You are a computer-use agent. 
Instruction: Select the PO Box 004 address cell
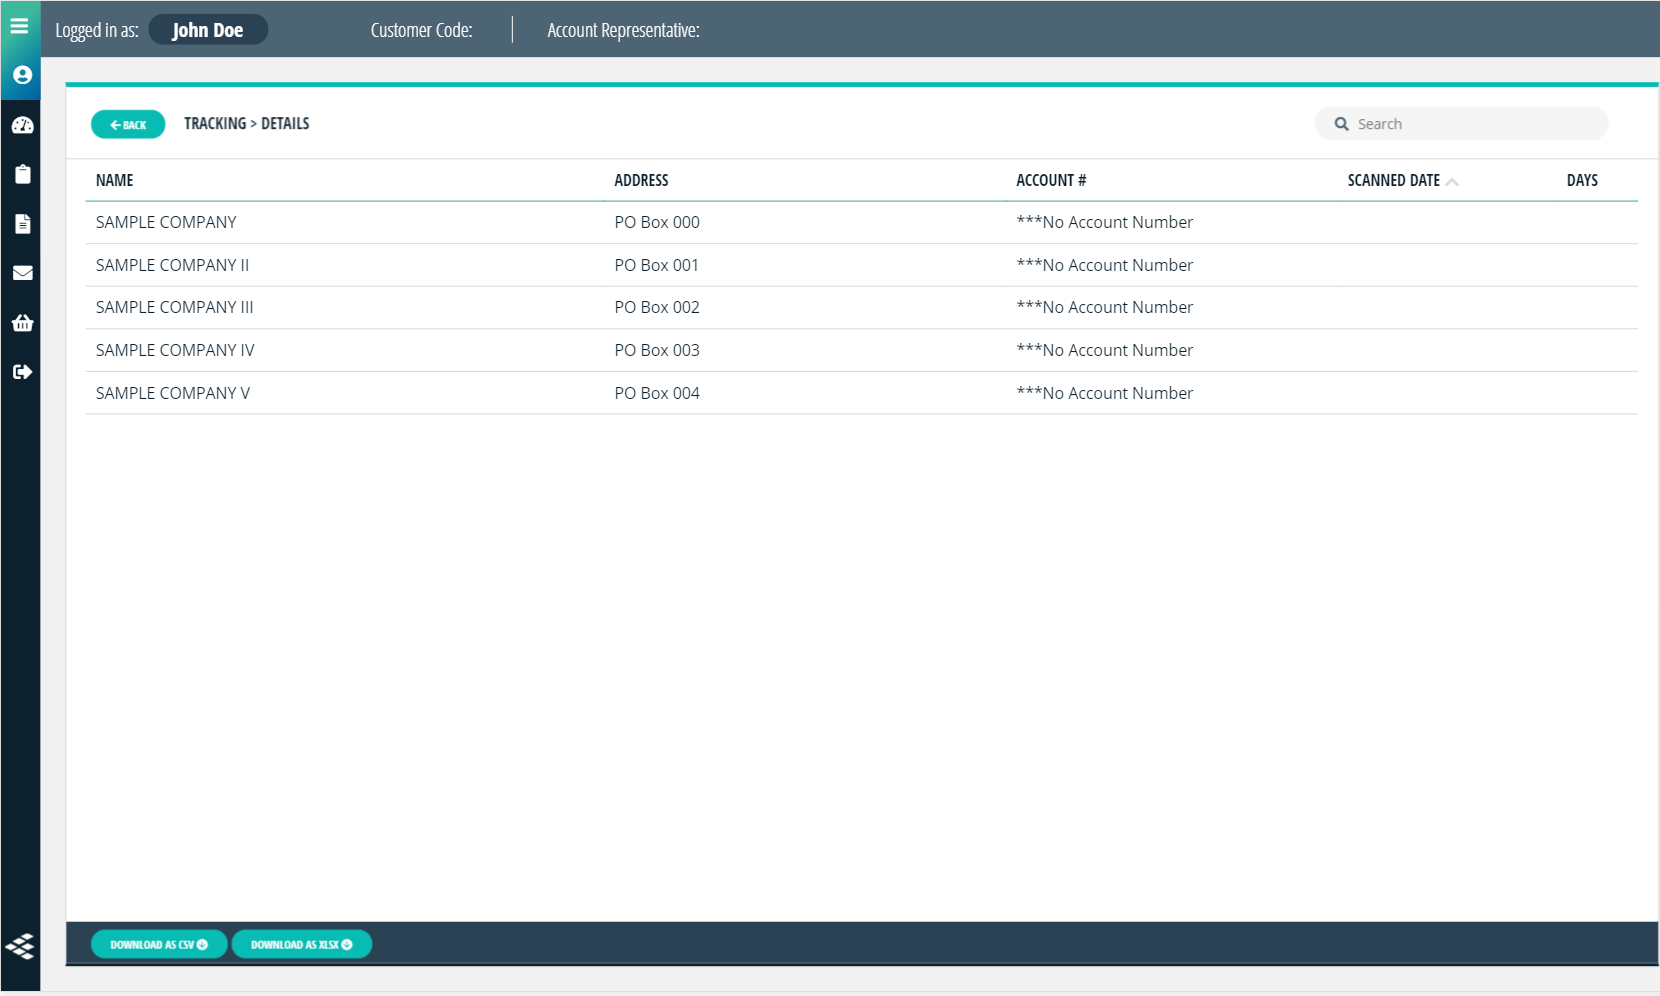(x=657, y=393)
